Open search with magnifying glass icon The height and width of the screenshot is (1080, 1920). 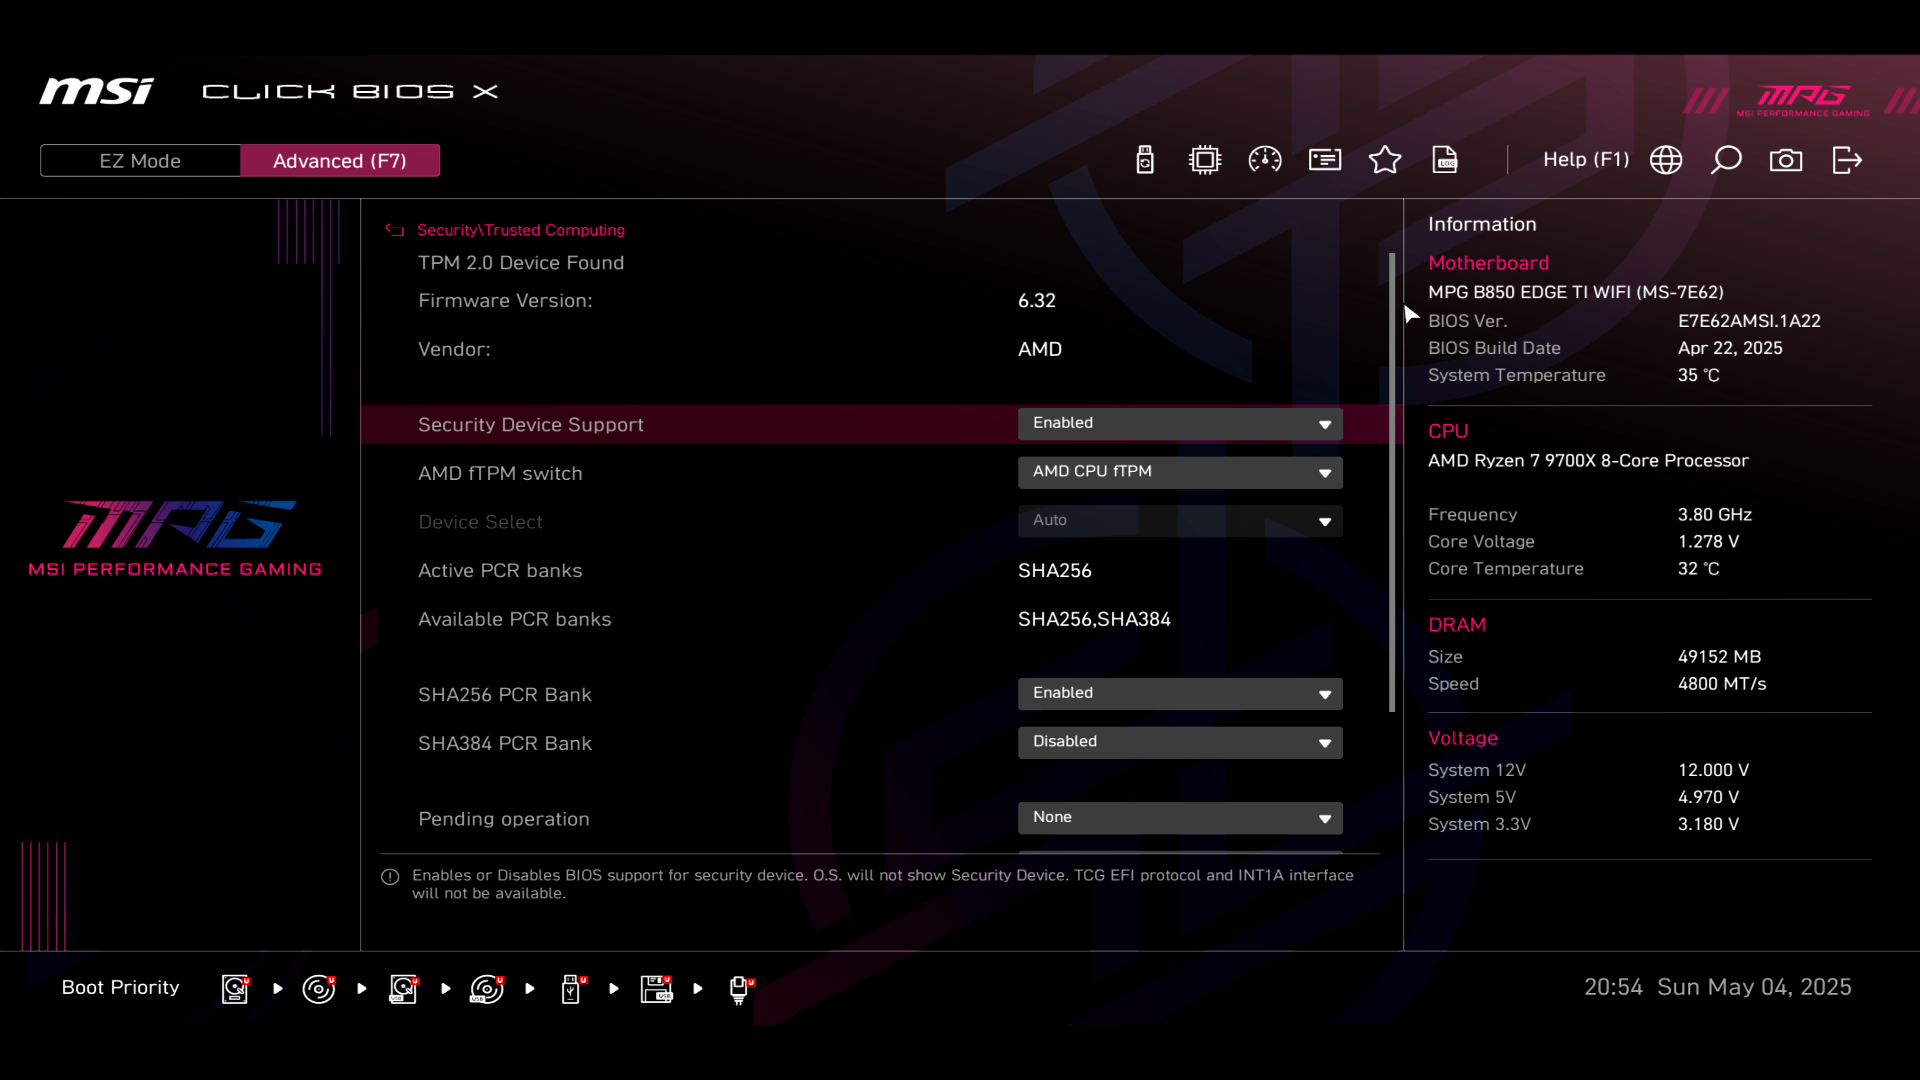pyautogui.click(x=1726, y=160)
